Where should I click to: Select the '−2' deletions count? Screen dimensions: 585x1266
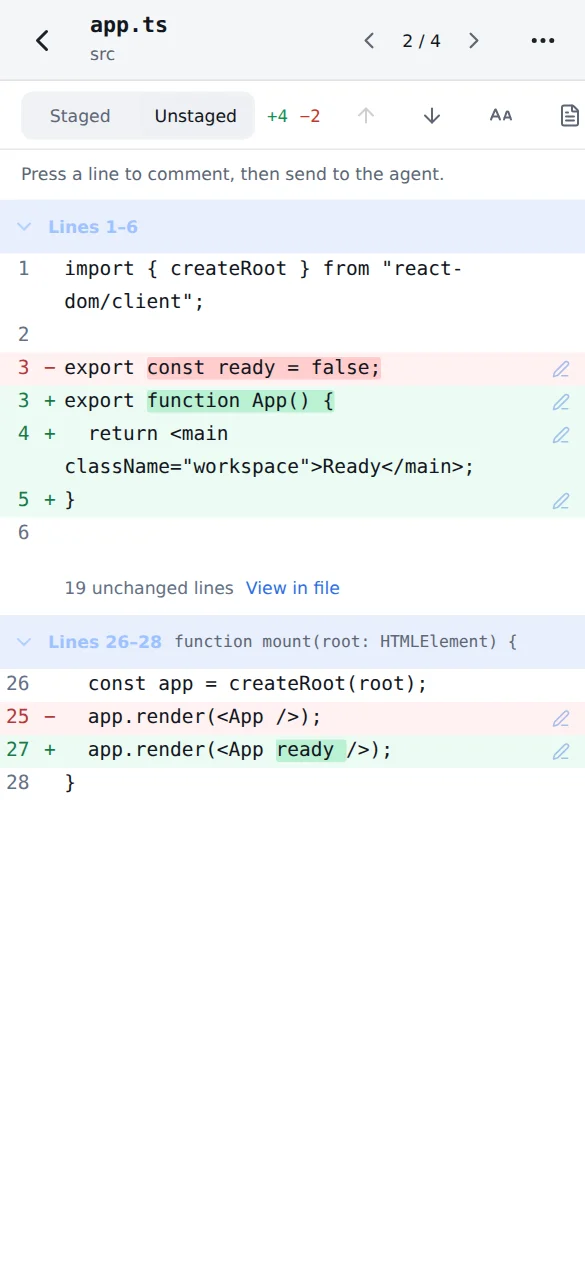coord(310,116)
